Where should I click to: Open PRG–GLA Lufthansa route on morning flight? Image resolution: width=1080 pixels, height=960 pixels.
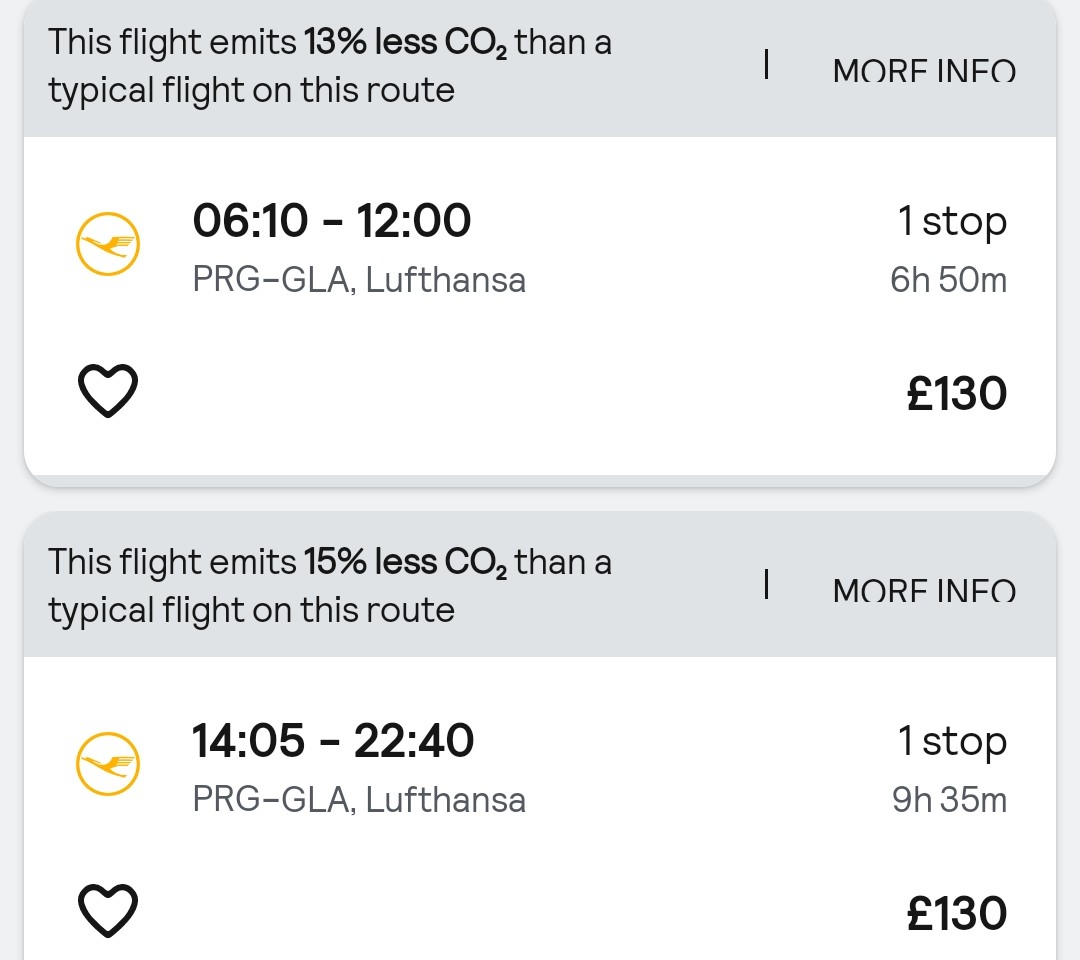point(359,280)
